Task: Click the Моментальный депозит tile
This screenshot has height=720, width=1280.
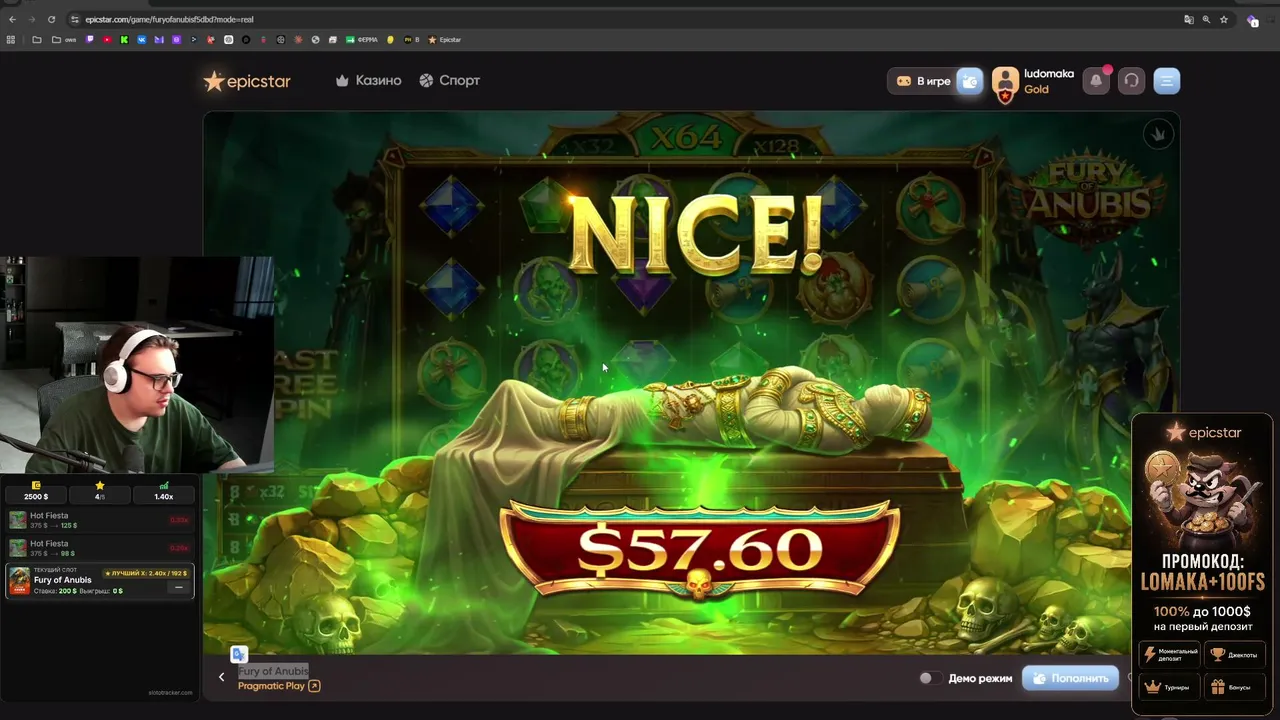Action: [x=1170, y=655]
